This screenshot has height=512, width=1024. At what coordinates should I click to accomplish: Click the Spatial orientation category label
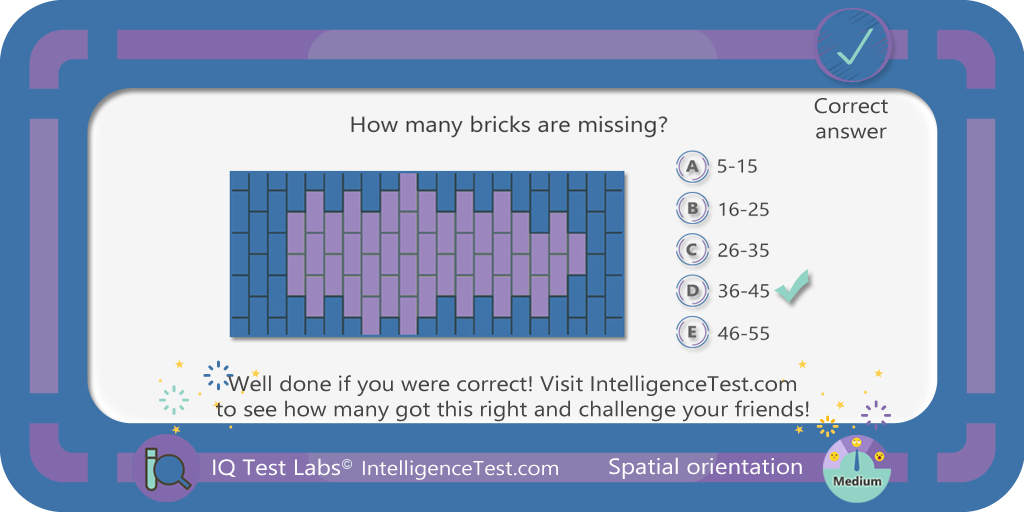(705, 467)
